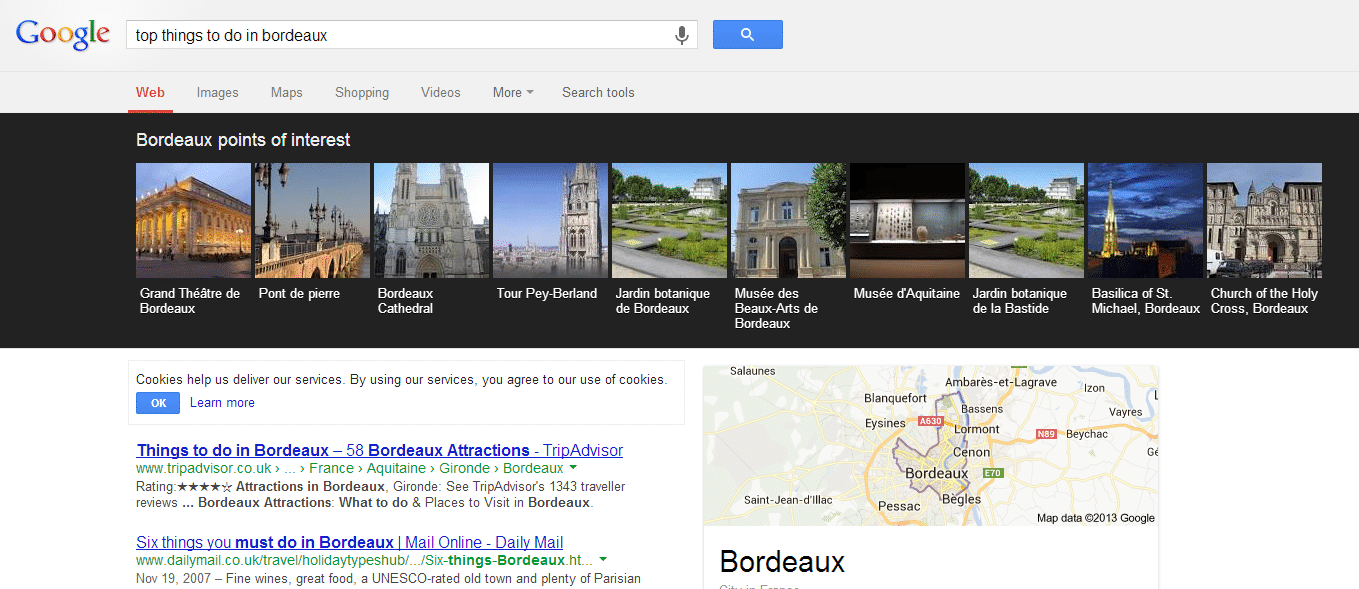Viewport: 1359px width, 589px height.
Task: Open the Grand Théâtre de Bordeaux thumbnail
Action: pyautogui.click(x=193, y=220)
